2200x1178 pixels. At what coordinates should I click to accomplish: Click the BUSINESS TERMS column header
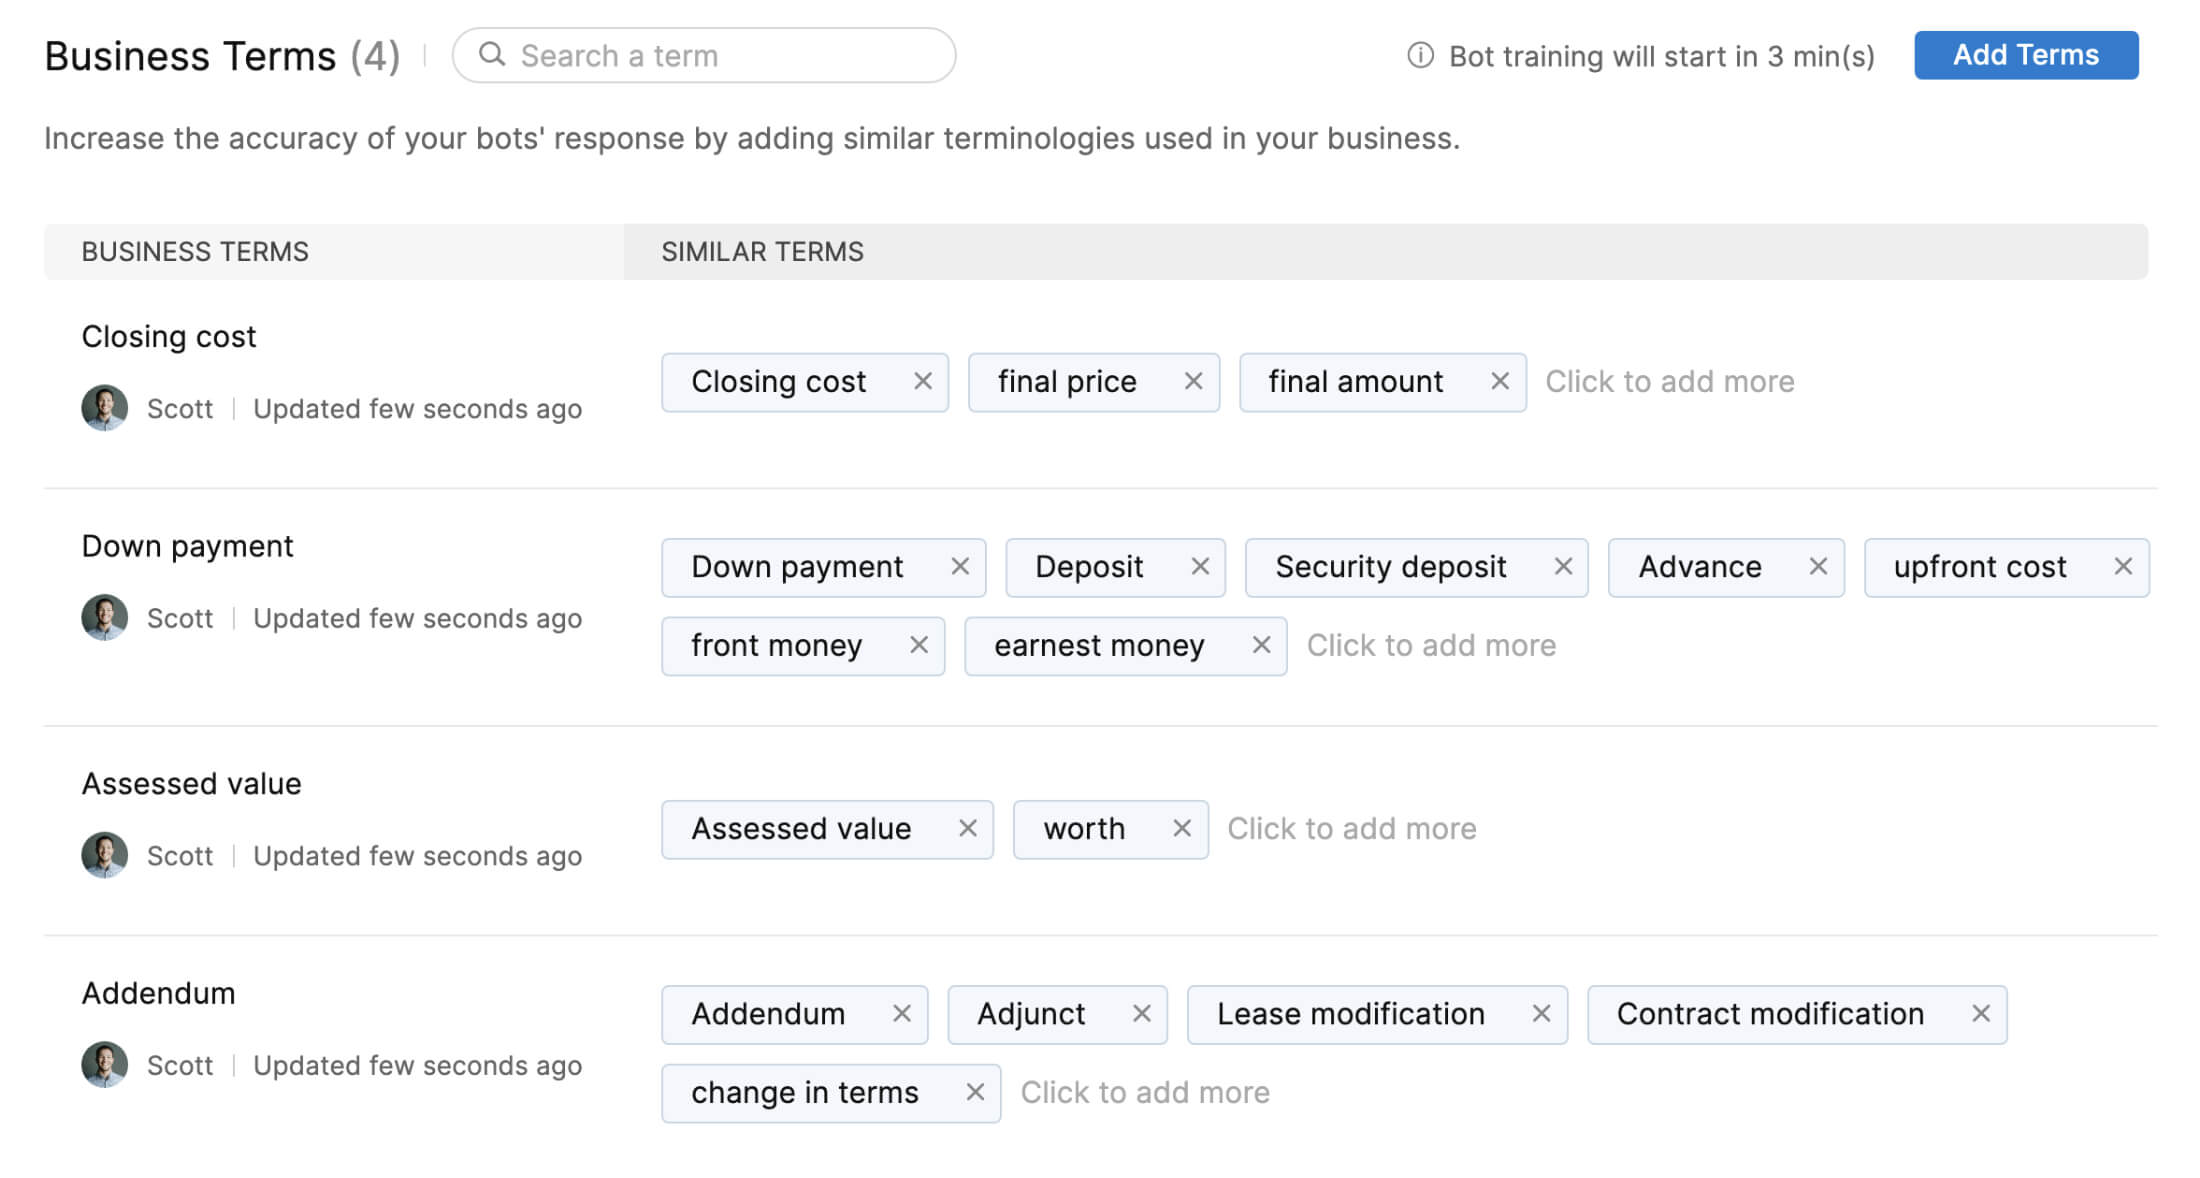[195, 251]
